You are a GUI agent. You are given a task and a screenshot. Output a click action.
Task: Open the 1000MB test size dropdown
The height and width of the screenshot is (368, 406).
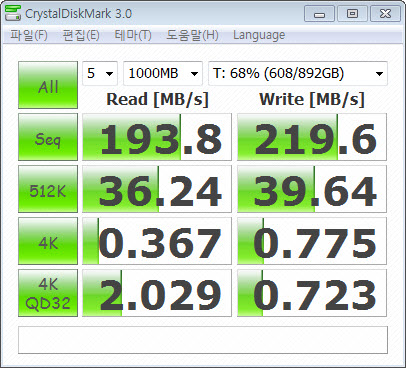[163, 73]
